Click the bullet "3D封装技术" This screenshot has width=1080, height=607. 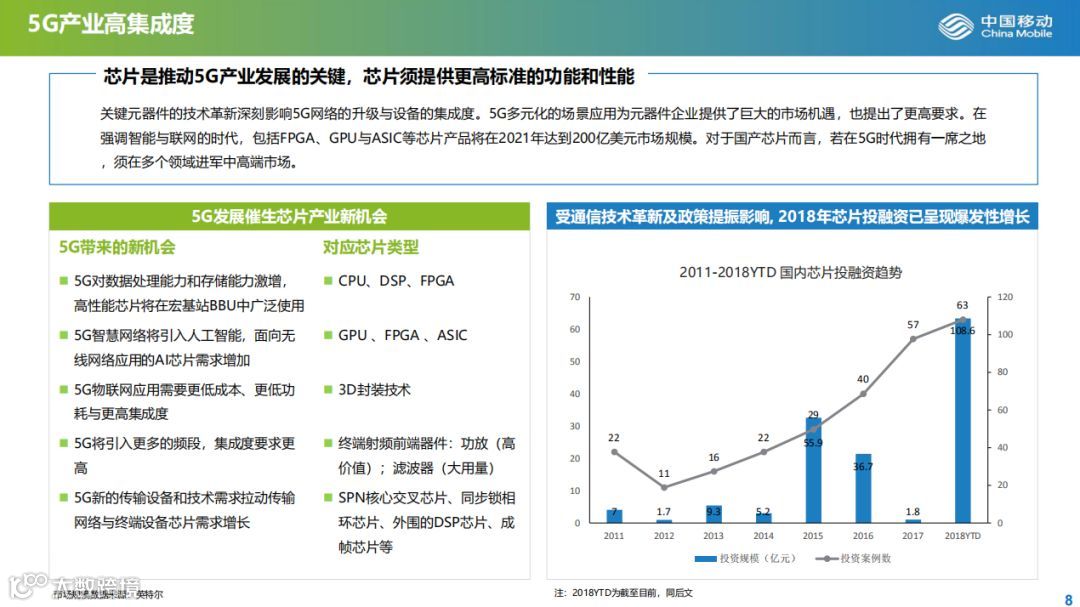374,390
